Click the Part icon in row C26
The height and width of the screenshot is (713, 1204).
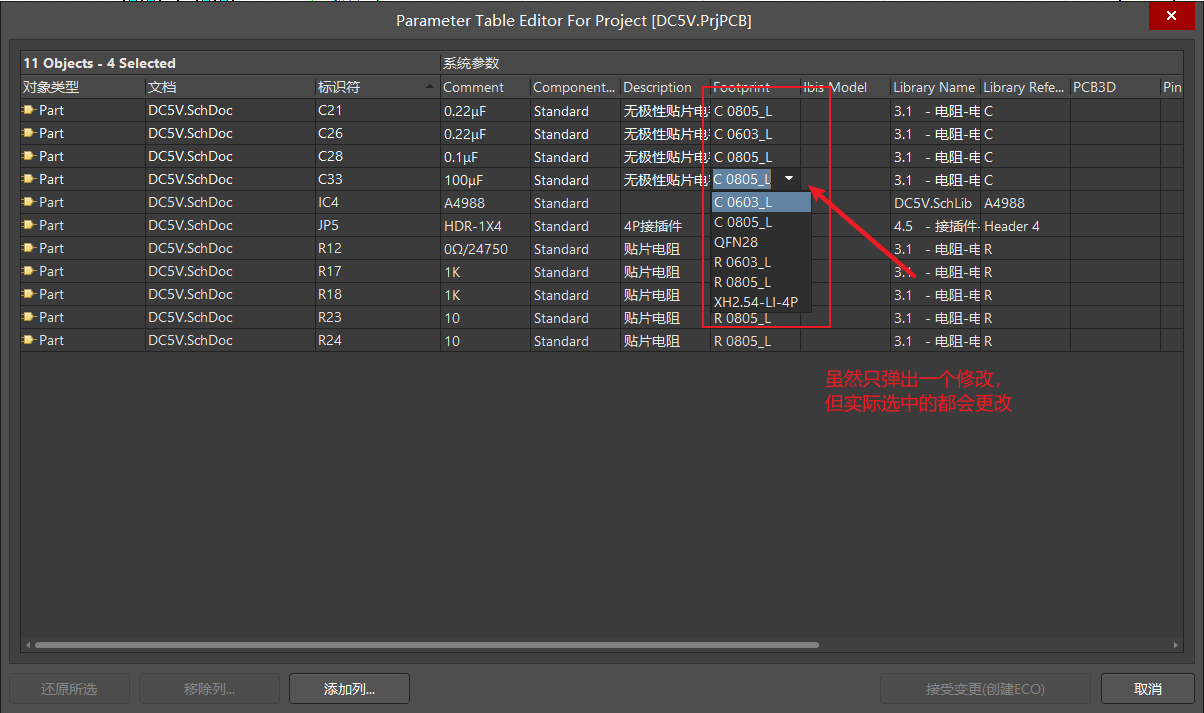coord(29,133)
